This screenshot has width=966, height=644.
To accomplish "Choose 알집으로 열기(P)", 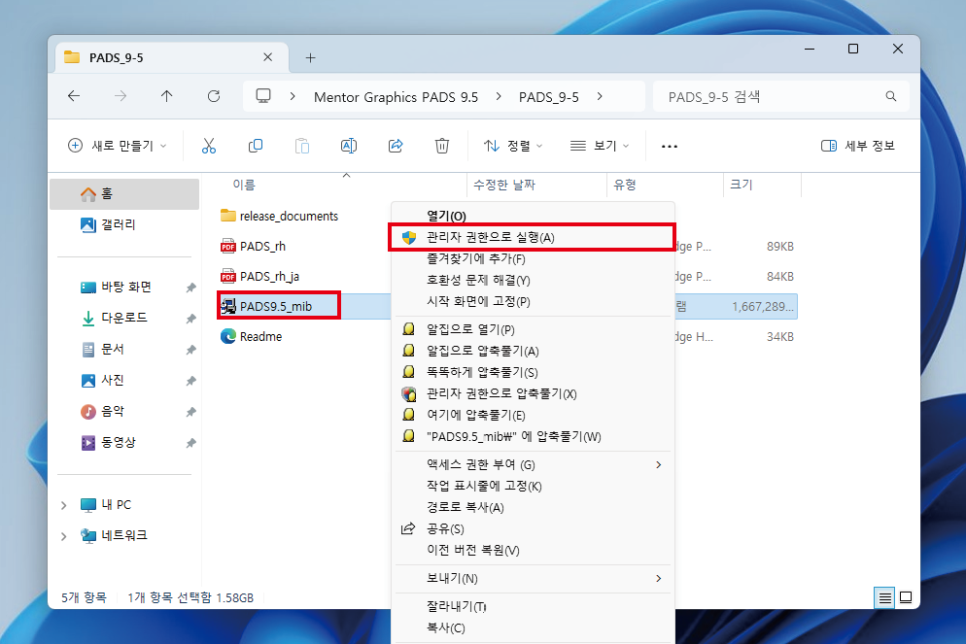I will pyautogui.click(x=534, y=330).
